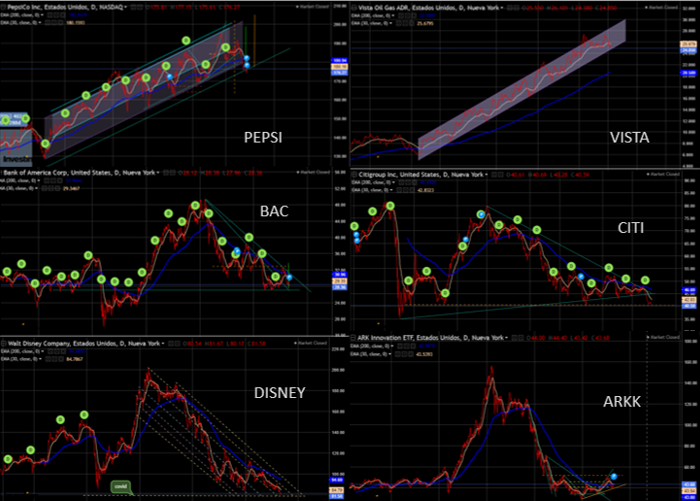
Task: Click the Citigroup Inc, United States chart title
Action: (x=421, y=175)
